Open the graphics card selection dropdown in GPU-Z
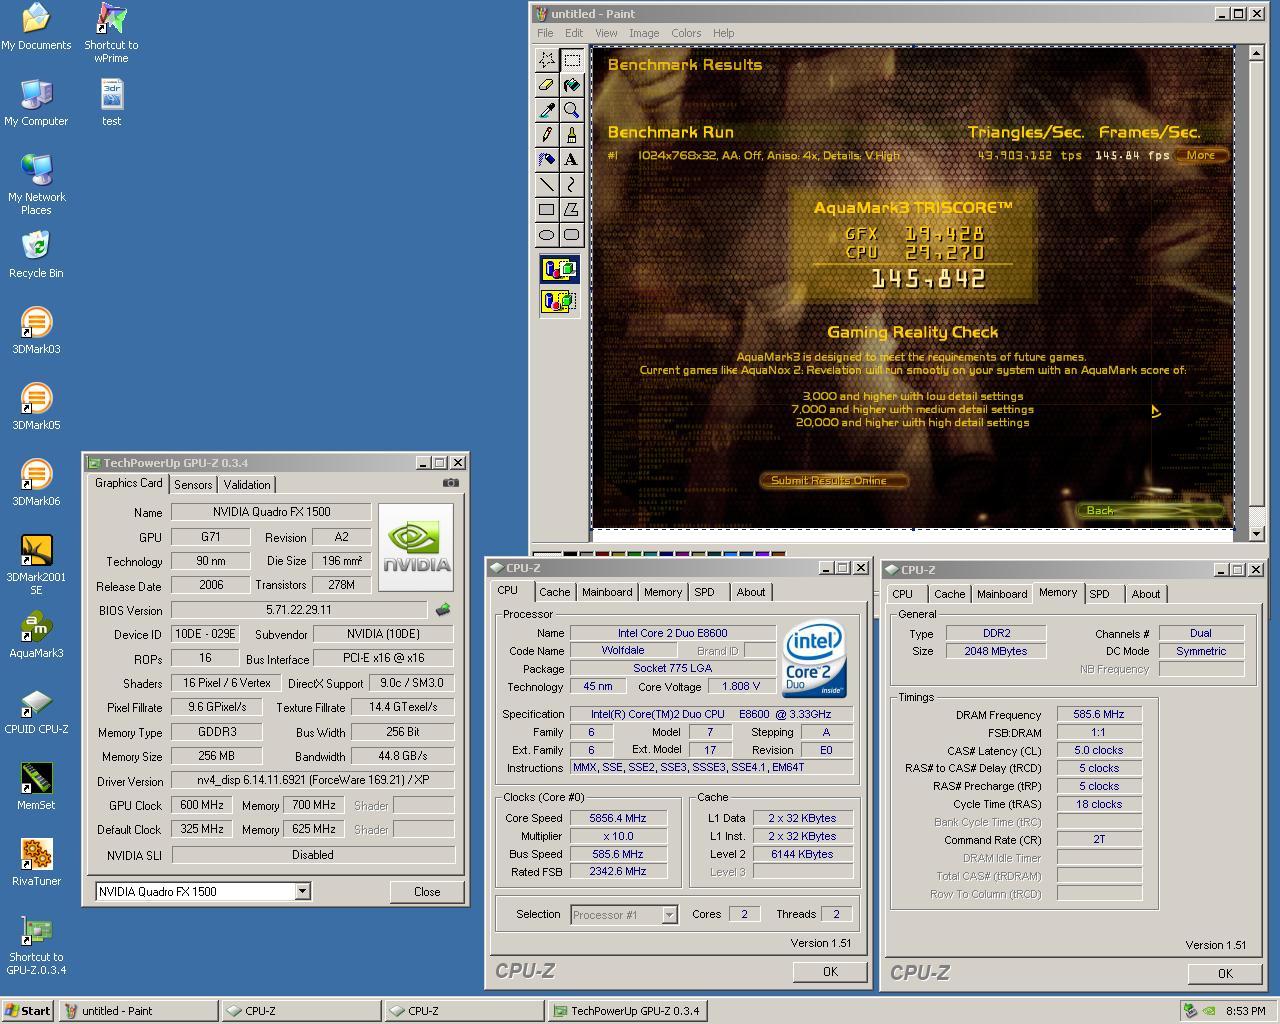This screenshot has height=1024, width=1280. (x=302, y=891)
